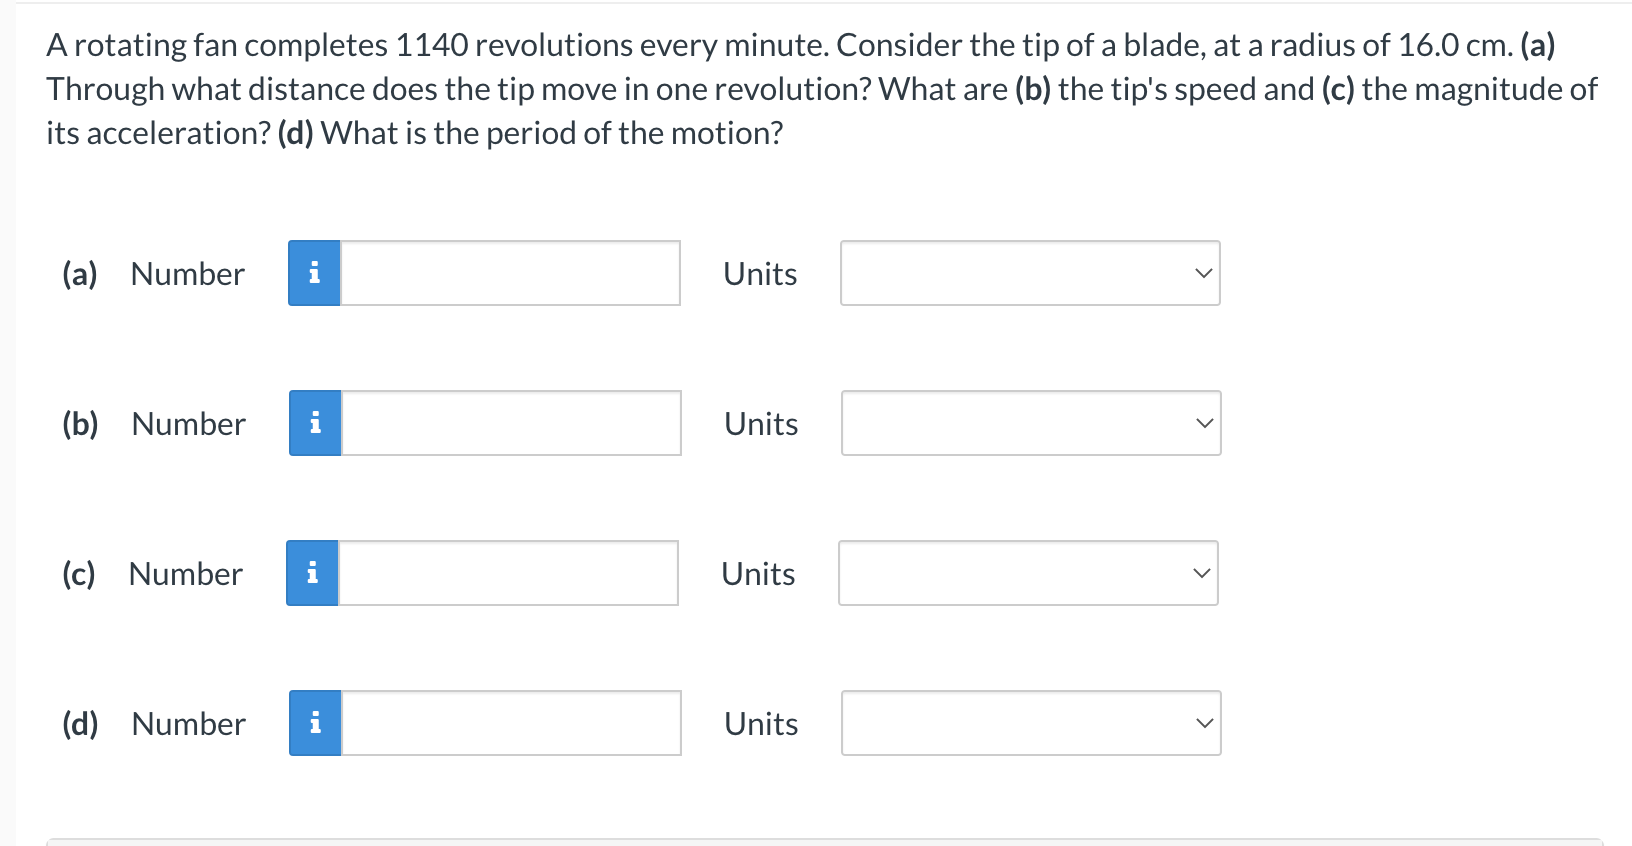The image size is (1632, 846).
Task: Click the rotating fan question text
Action: [821, 89]
